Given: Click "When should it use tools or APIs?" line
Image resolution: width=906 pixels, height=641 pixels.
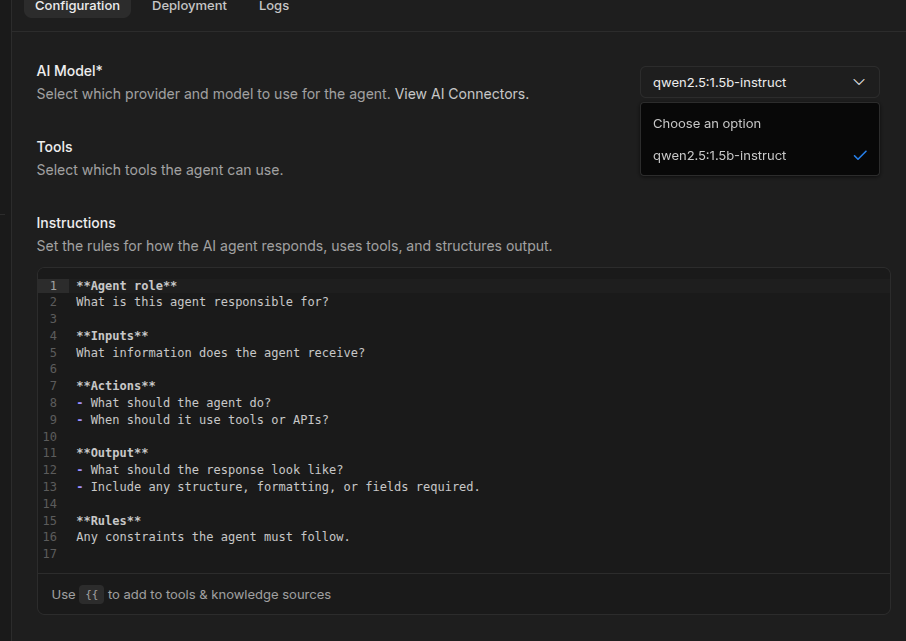Looking at the screenshot, I should [x=209, y=420].
